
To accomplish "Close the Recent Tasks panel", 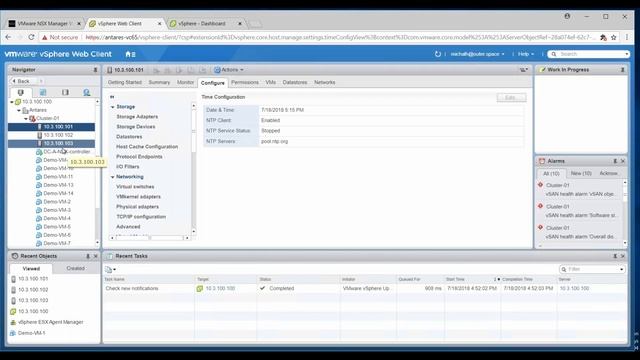I will [623, 256].
